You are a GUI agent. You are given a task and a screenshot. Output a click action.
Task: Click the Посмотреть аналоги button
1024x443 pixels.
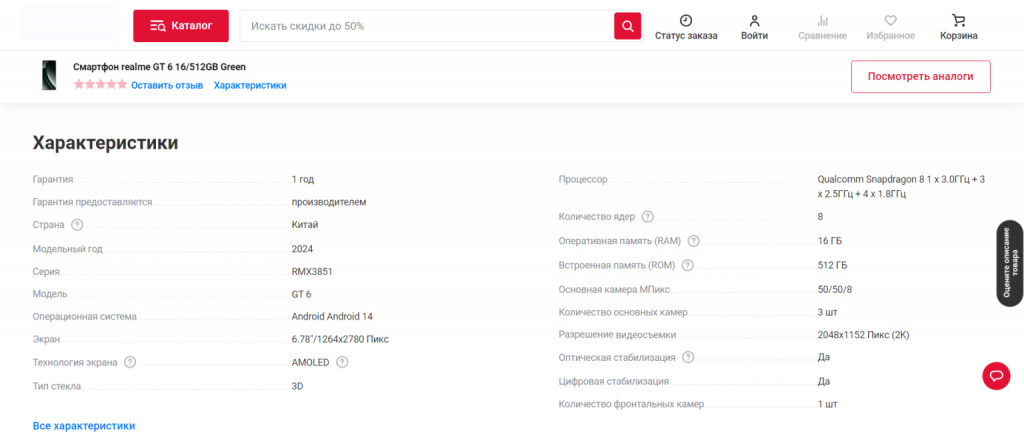pyautogui.click(x=920, y=76)
